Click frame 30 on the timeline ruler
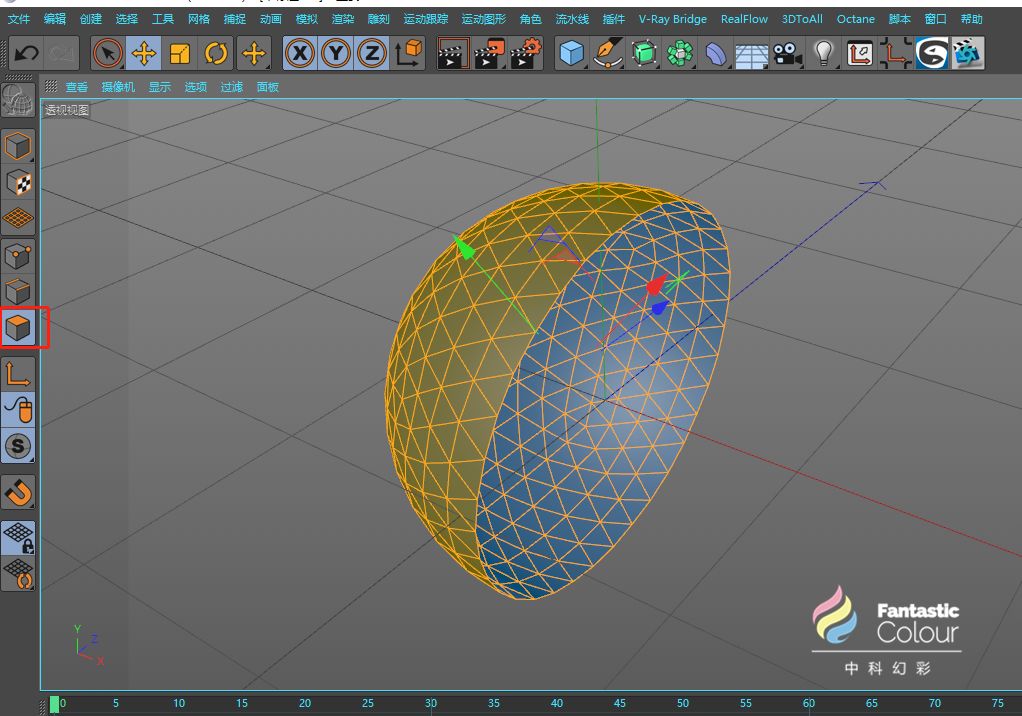 [x=431, y=704]
